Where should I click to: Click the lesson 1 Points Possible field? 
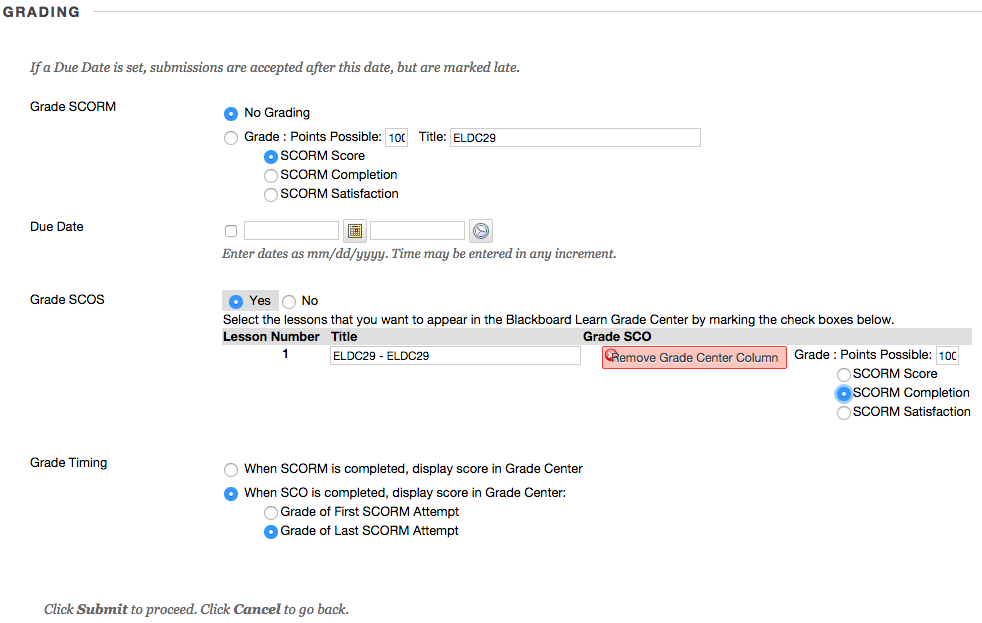pos(946,356)
